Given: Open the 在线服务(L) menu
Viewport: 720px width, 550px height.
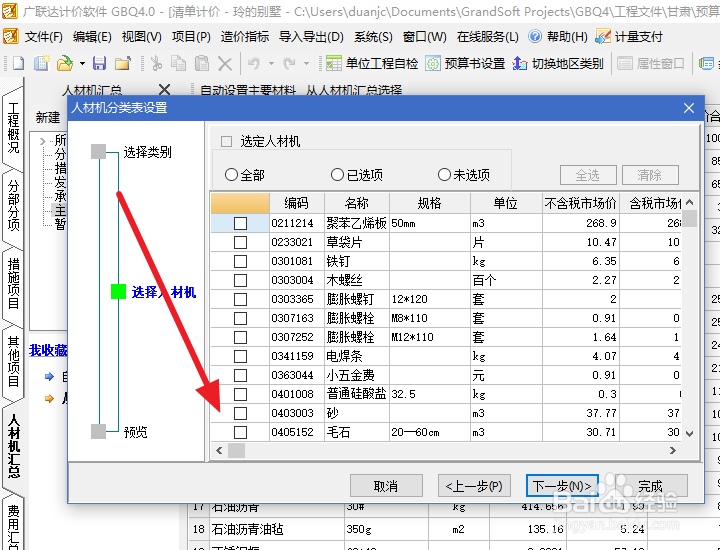Looking at the screenshot, I should [x=488, y=37].
